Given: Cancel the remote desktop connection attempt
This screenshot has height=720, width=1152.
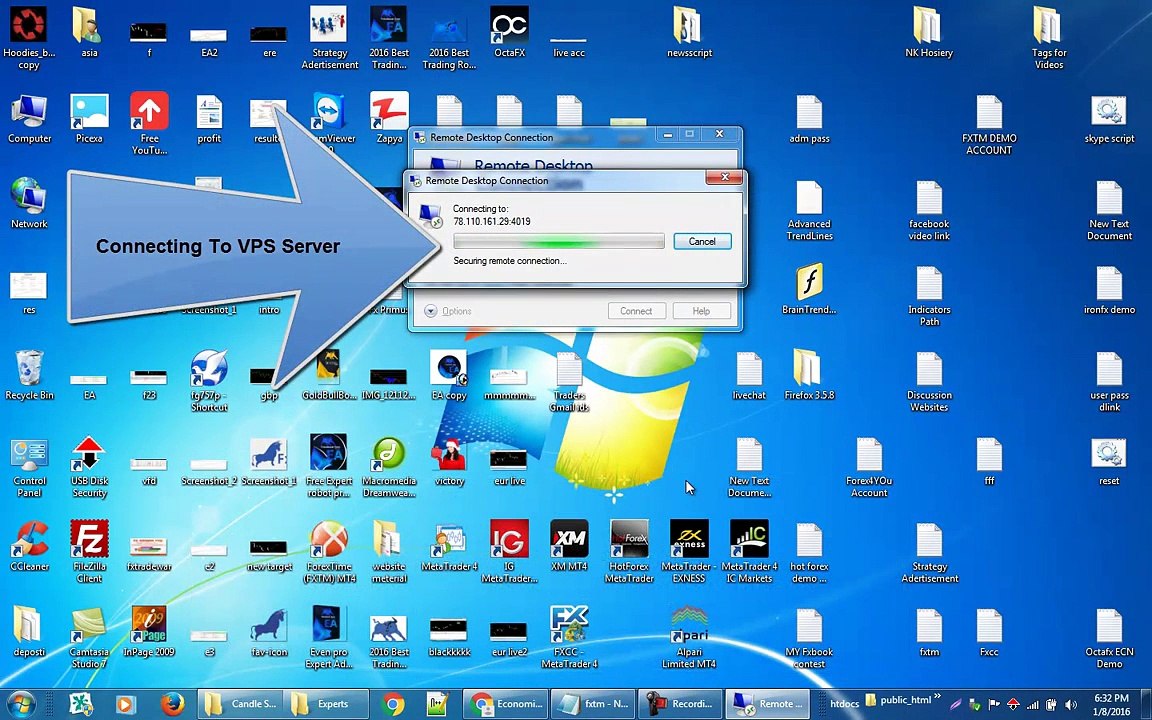Looking at the screenshot, I should (702, 241).
